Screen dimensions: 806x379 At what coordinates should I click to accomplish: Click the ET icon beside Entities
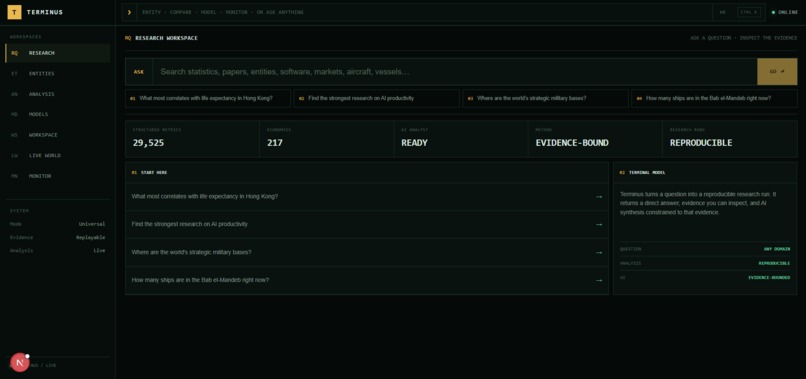click(14, 74)
